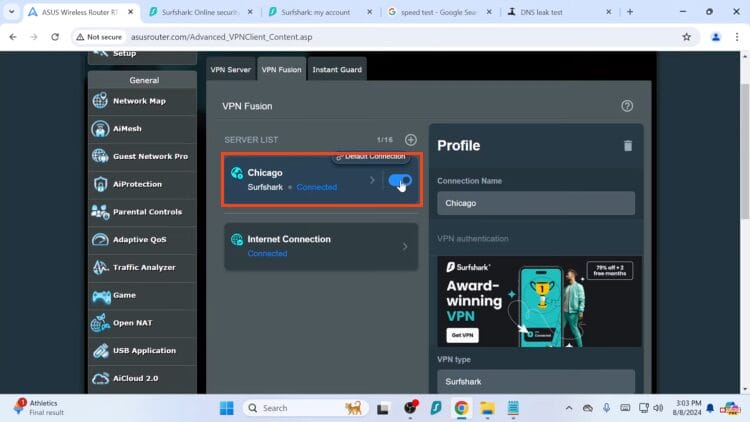
Task: Open the Athletics final result widget
Action: point(38,408)
